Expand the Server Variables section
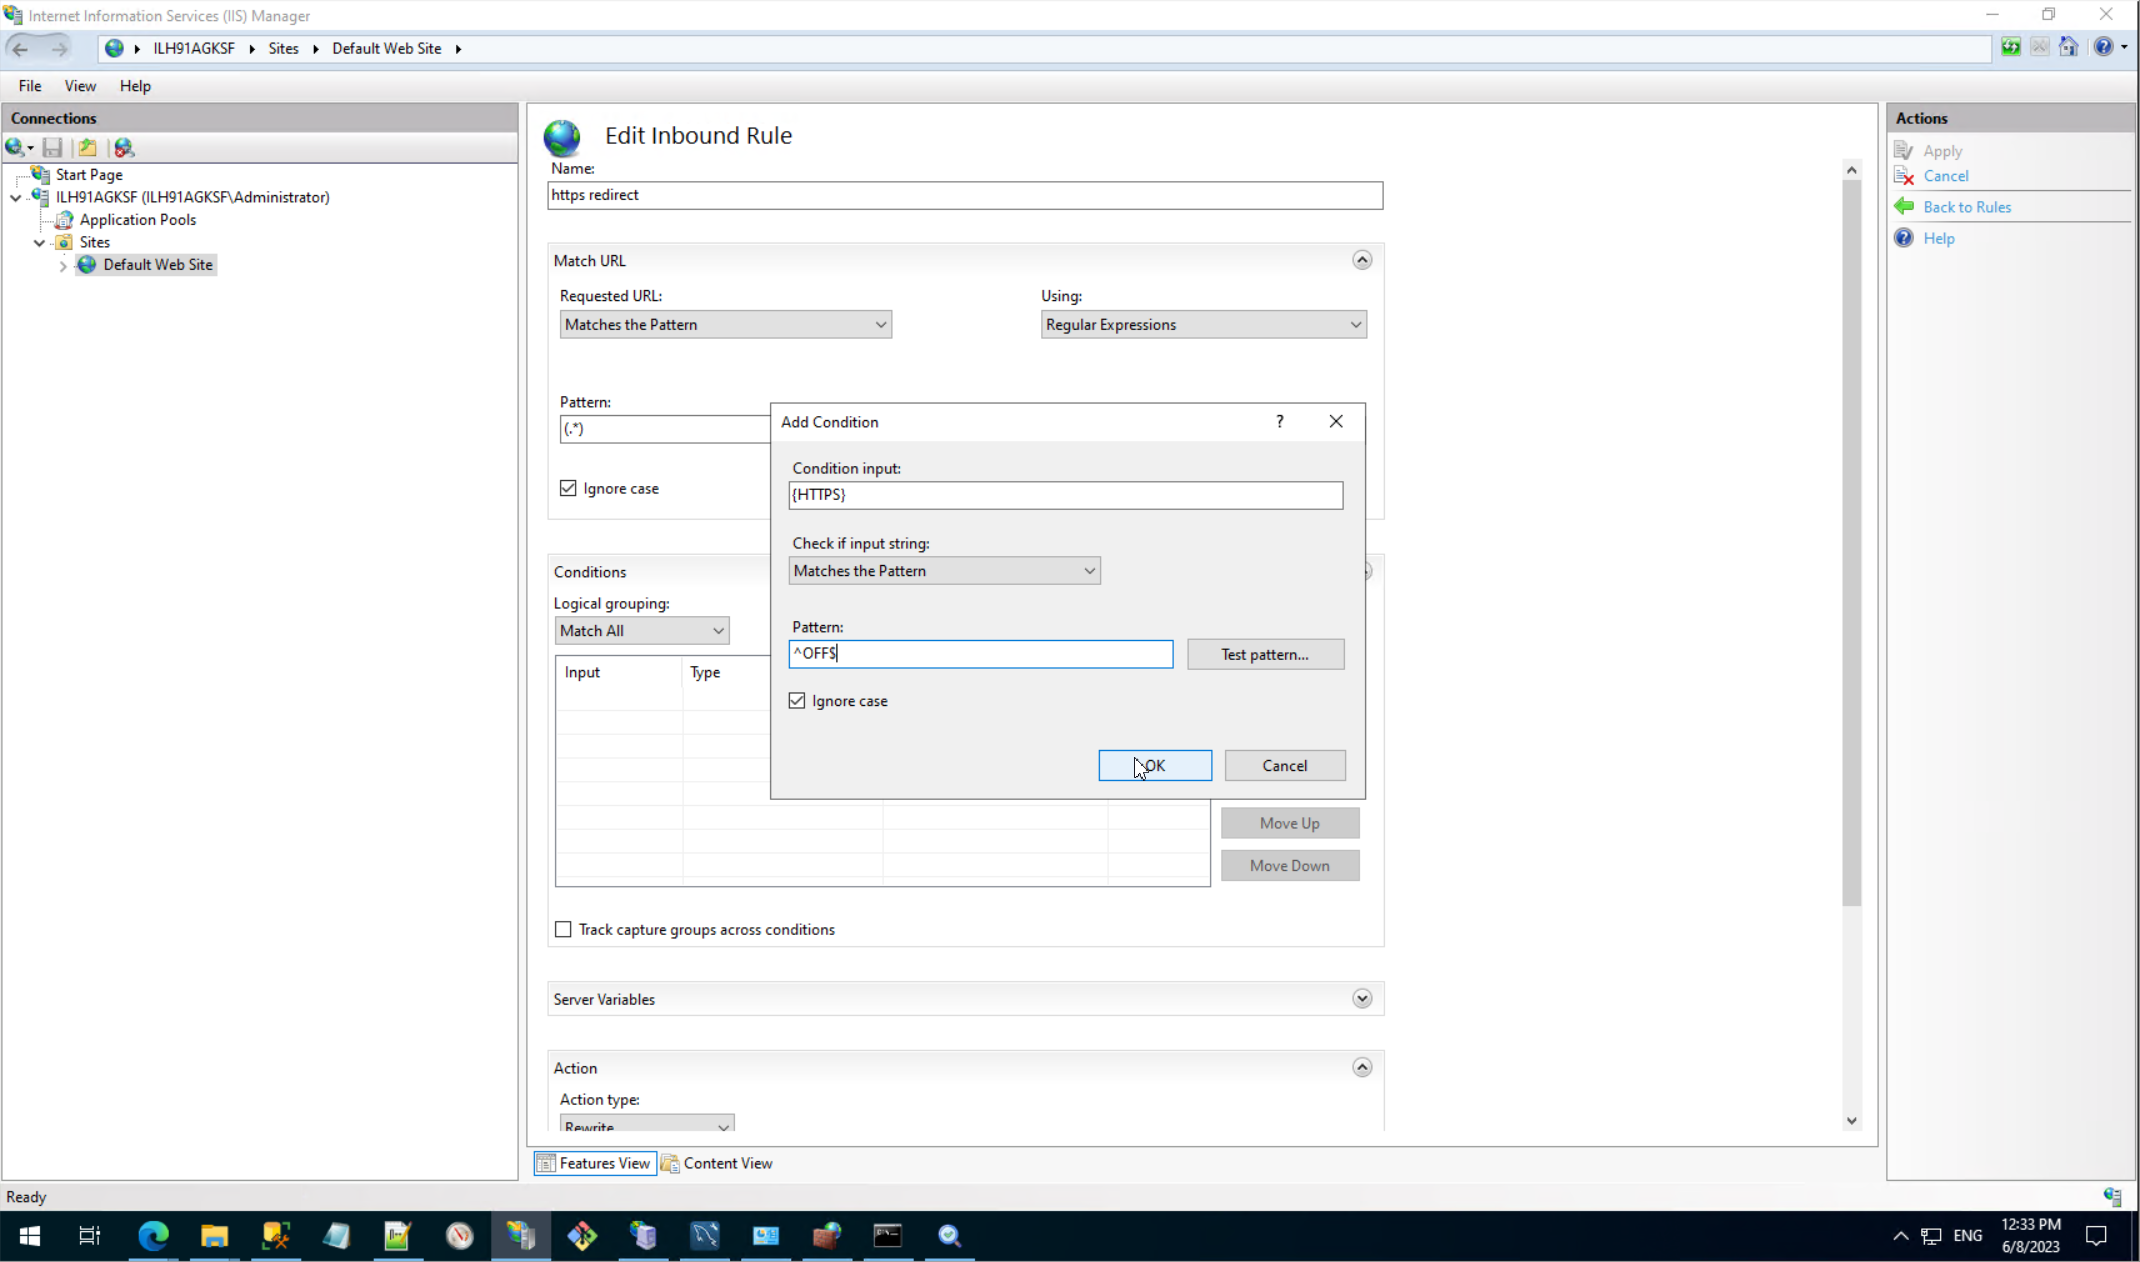Image resolution: width=2140 pixels, height=1262 pixels. [1362, 999]
